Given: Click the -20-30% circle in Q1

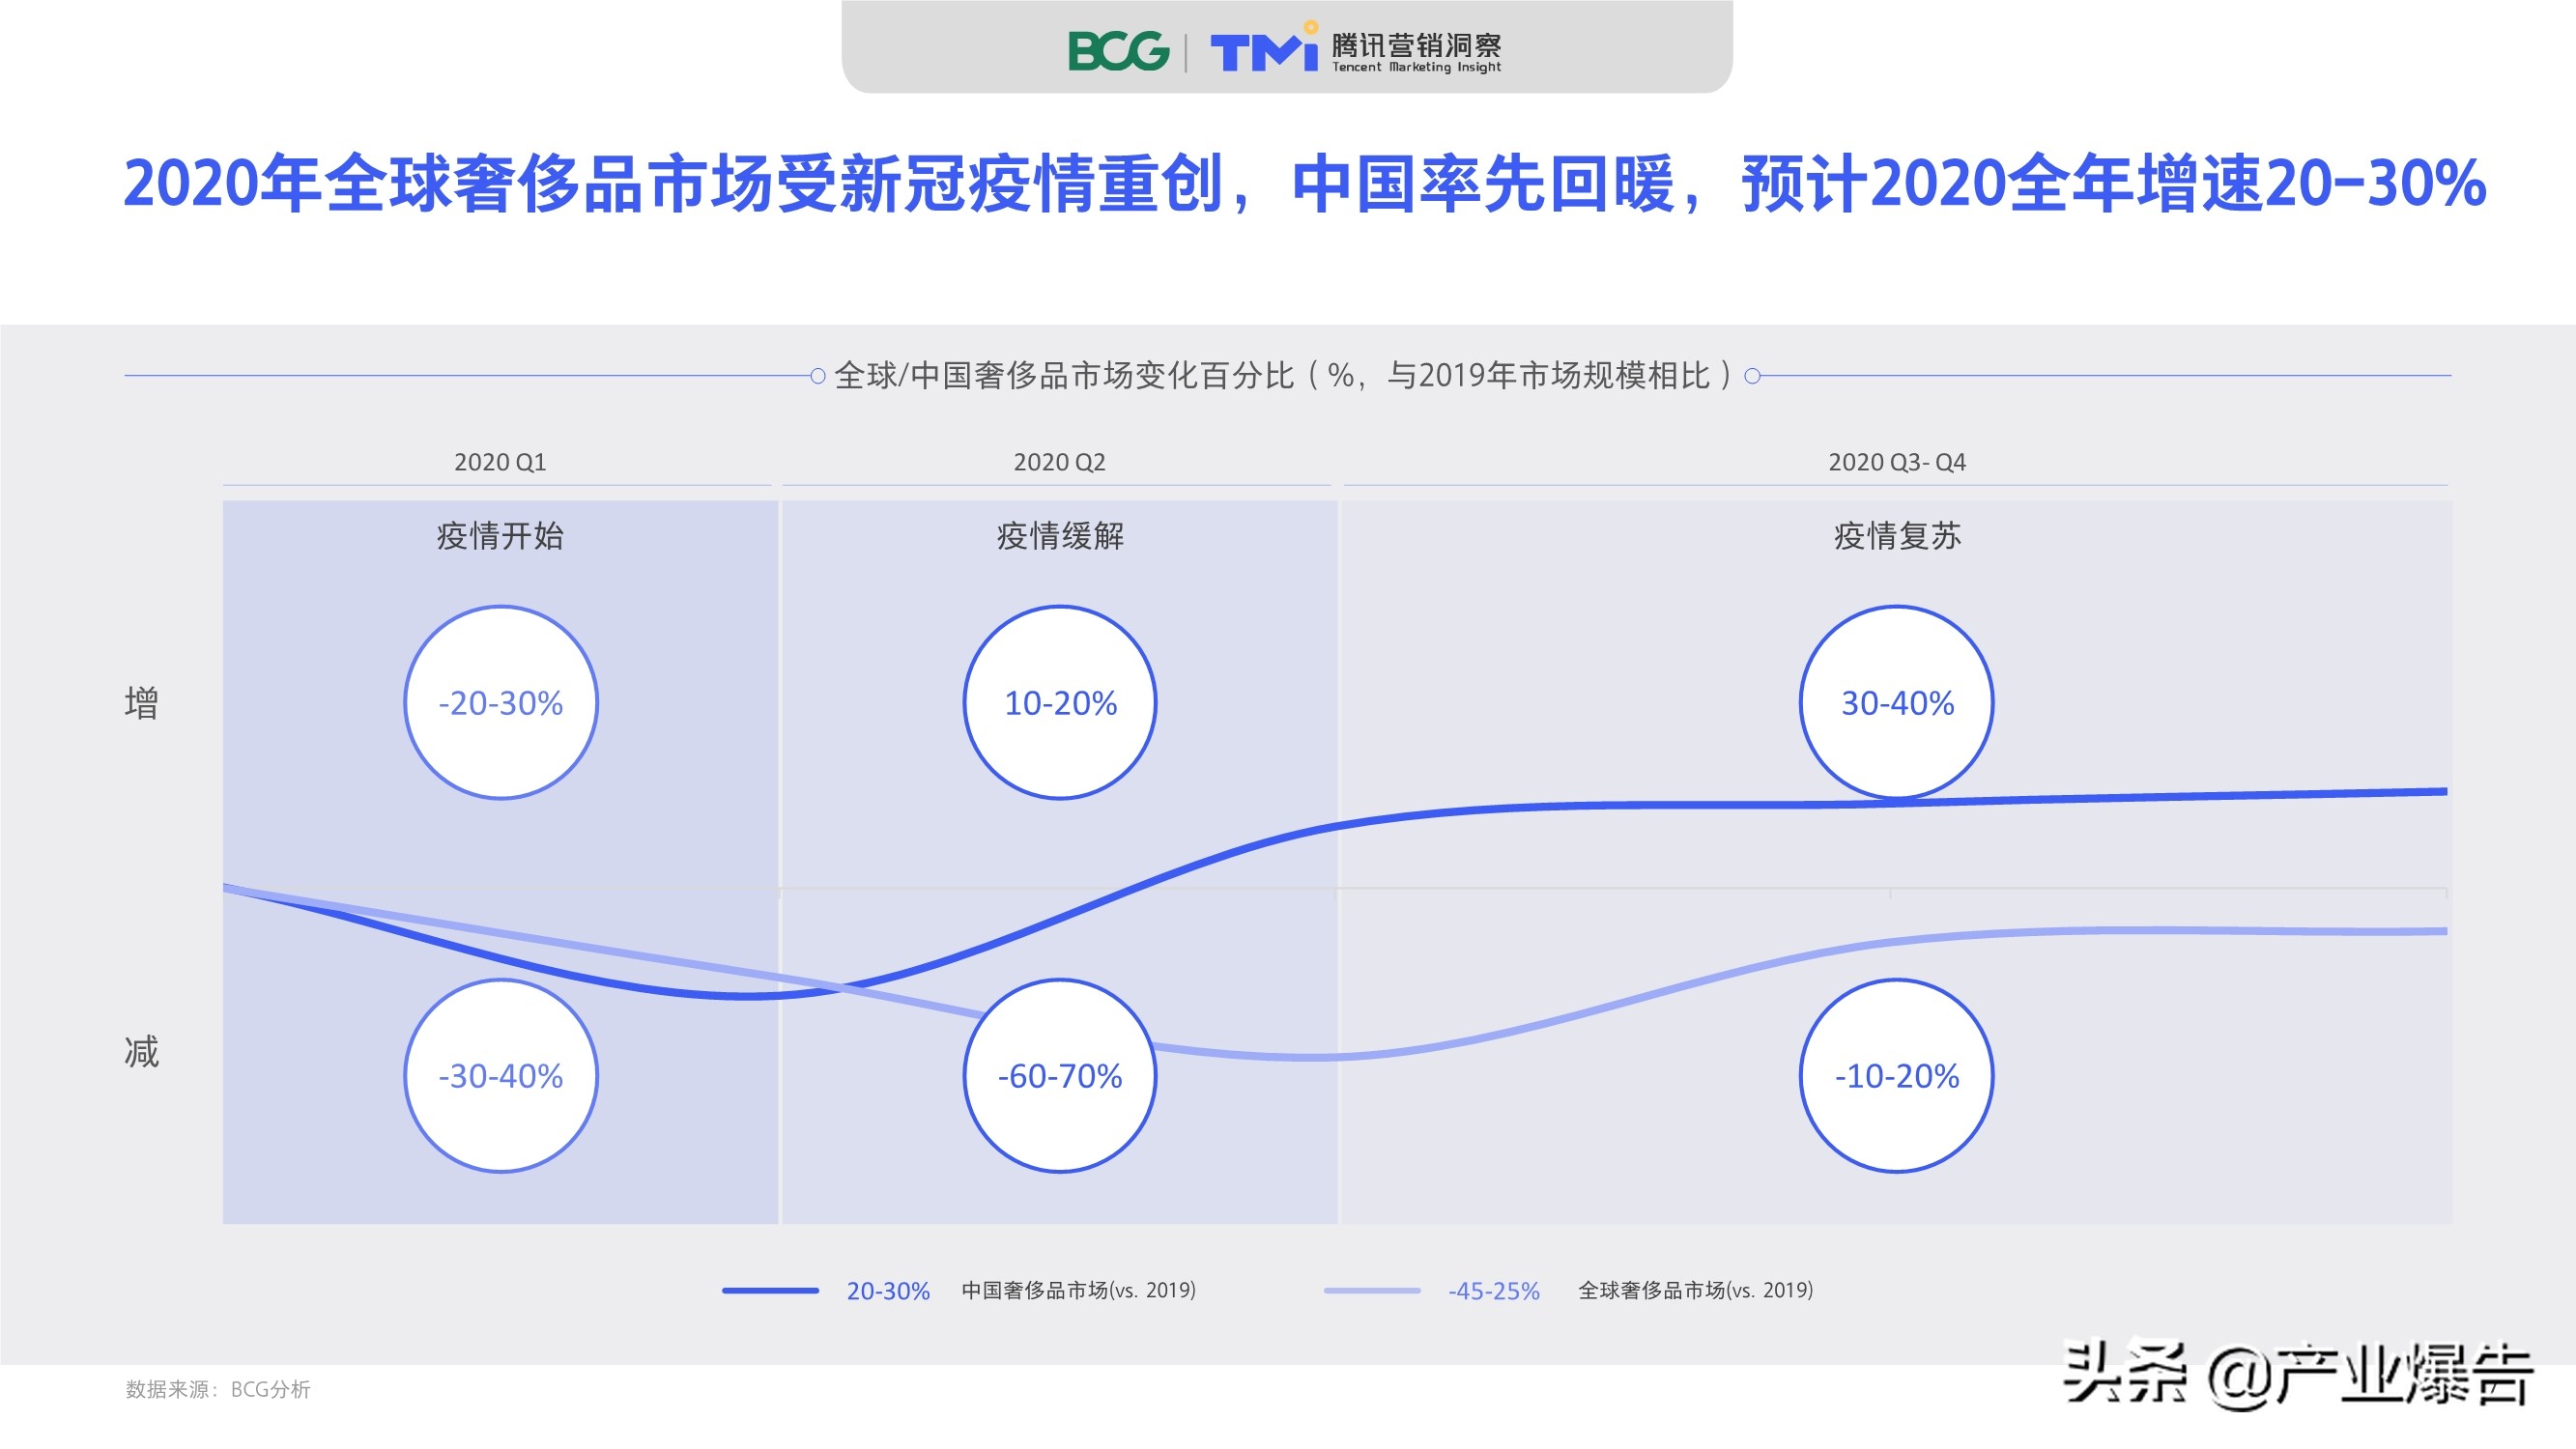Looking at the screenshot, I should coord(501,702).
